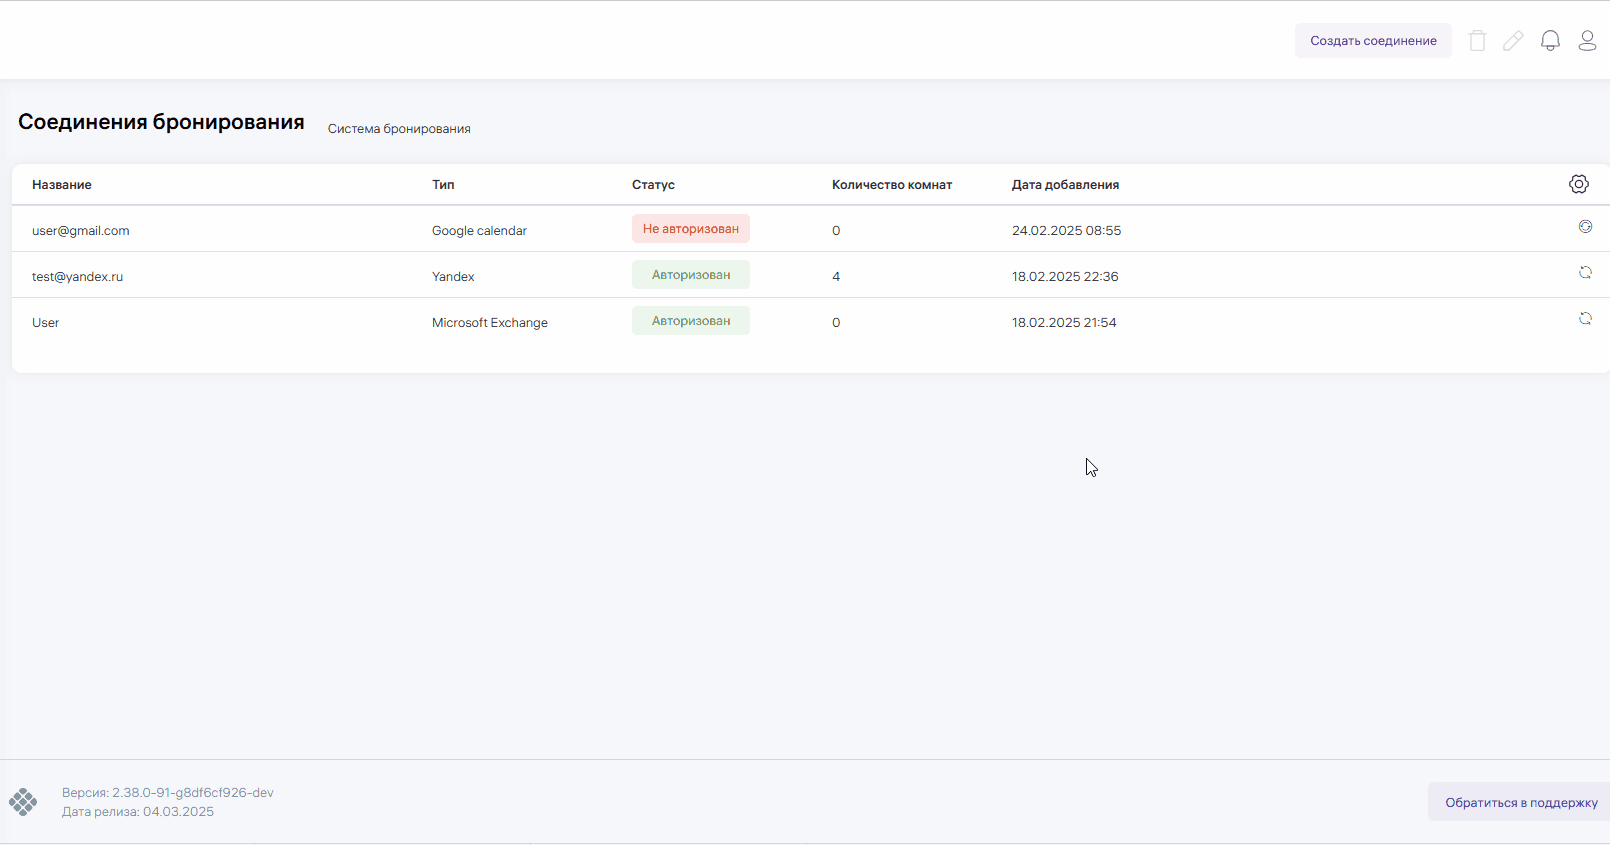Refresh the Microsoft Exchange connection

coord(1585,319)
